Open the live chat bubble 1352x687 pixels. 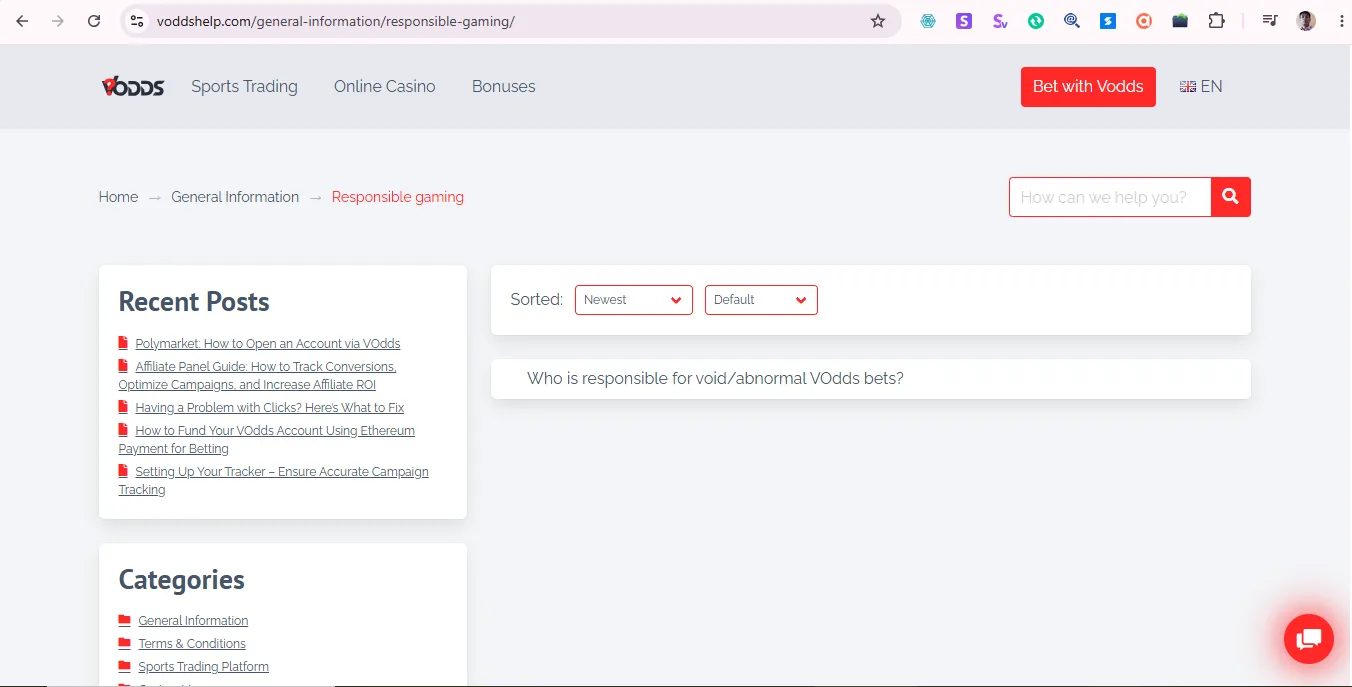coord(1308,638)
